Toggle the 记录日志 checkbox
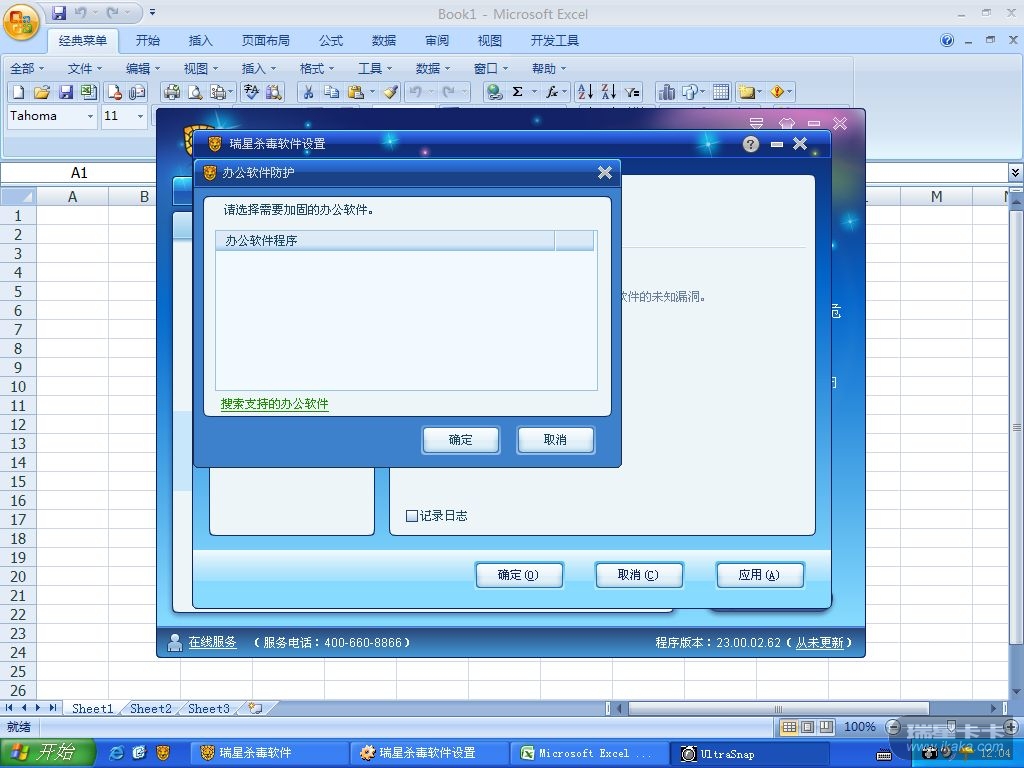 411,516
